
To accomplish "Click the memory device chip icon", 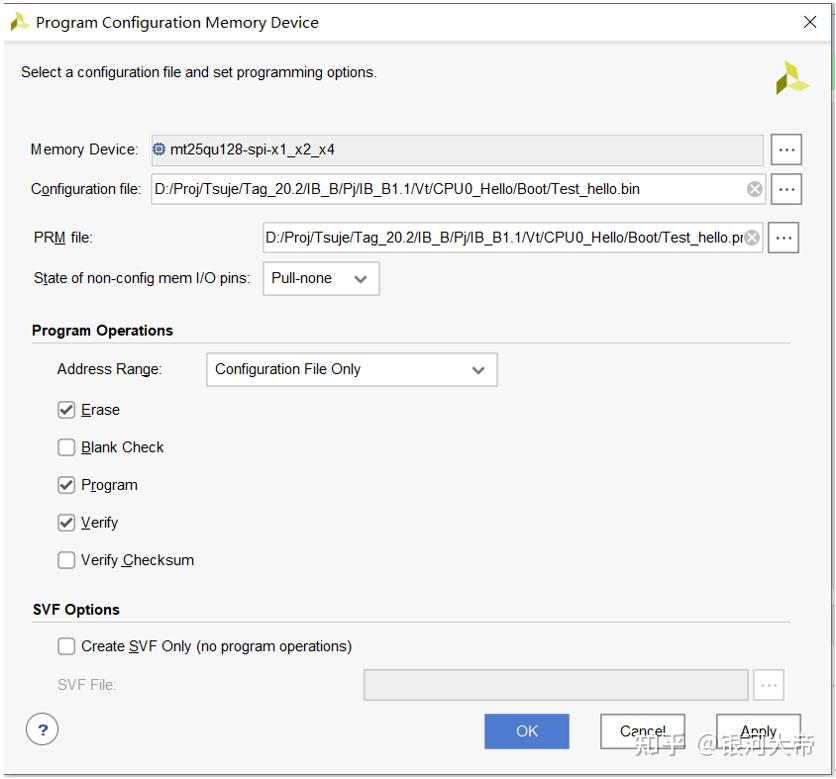I will click(160, 150).
